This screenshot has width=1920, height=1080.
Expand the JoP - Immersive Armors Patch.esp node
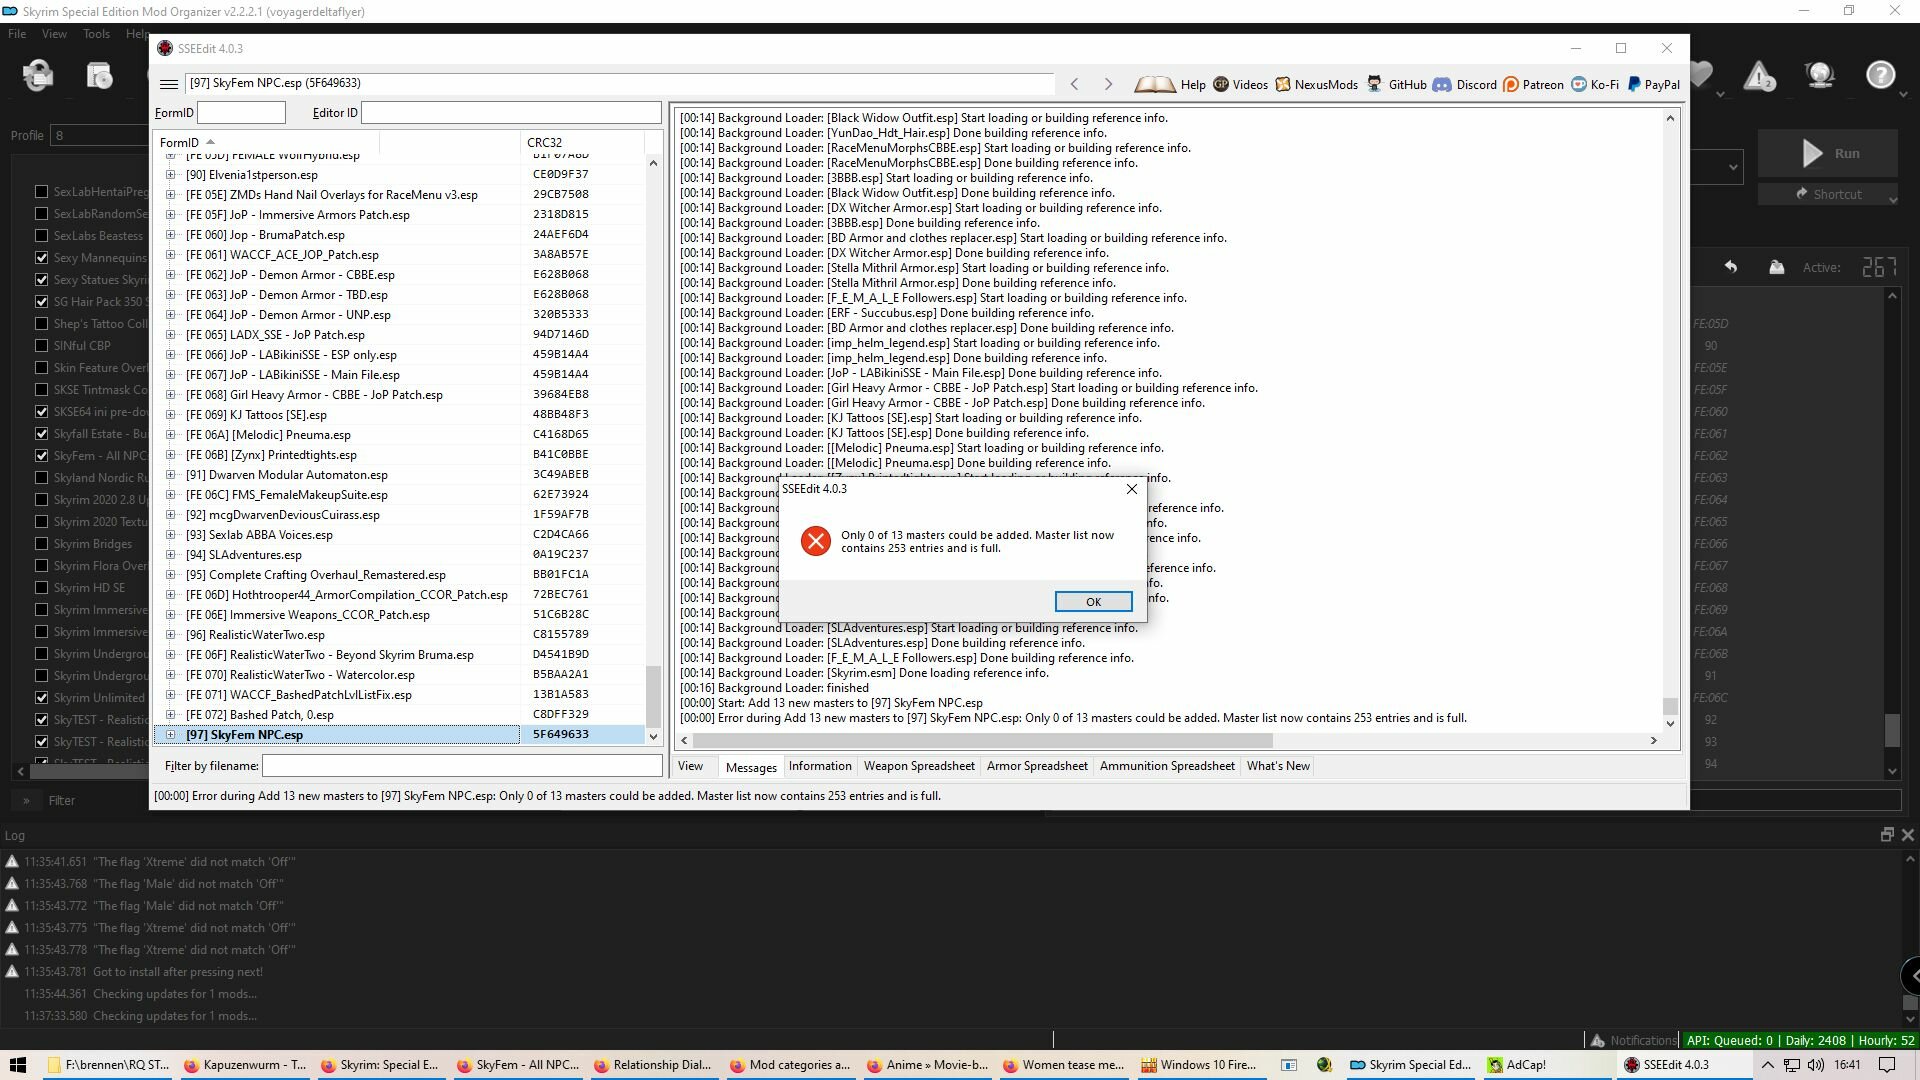pos(170,215)
